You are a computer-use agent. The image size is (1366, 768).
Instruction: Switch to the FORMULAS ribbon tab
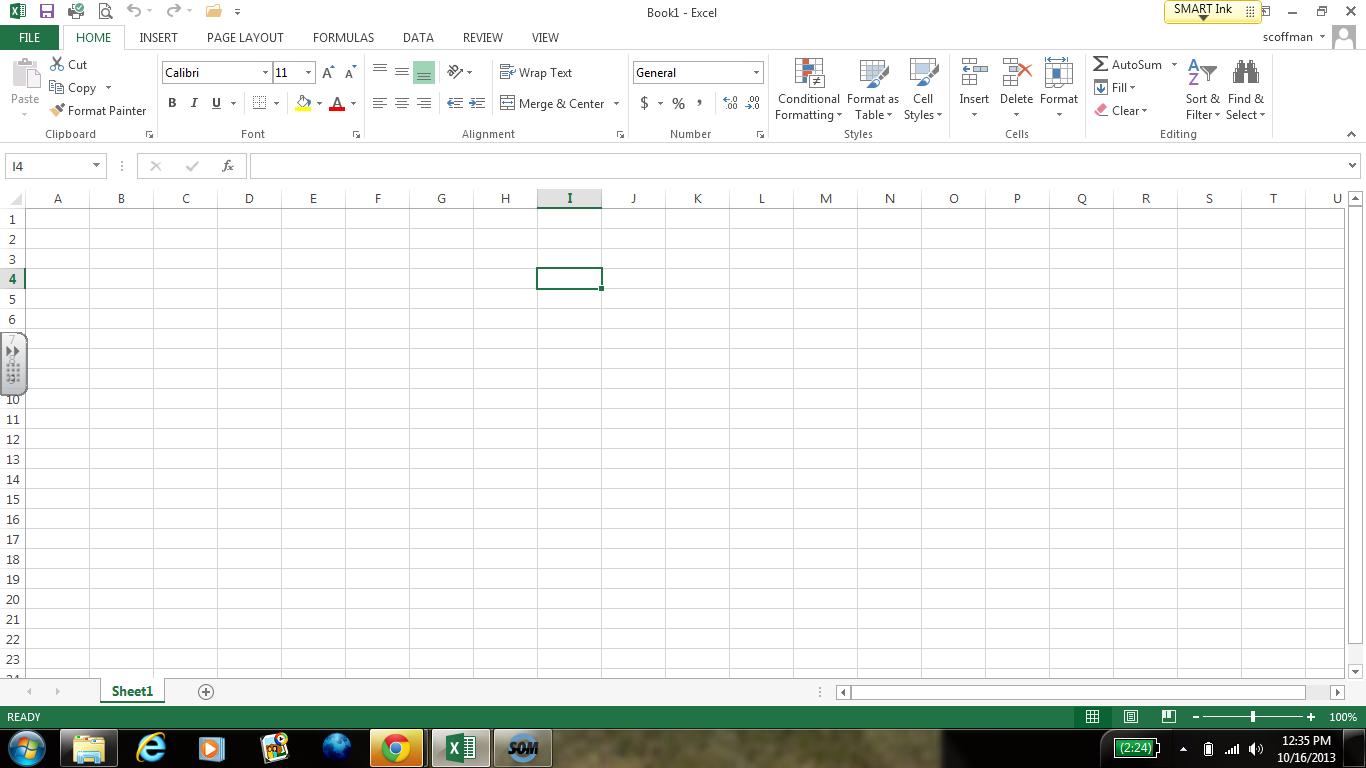[343, 37]
